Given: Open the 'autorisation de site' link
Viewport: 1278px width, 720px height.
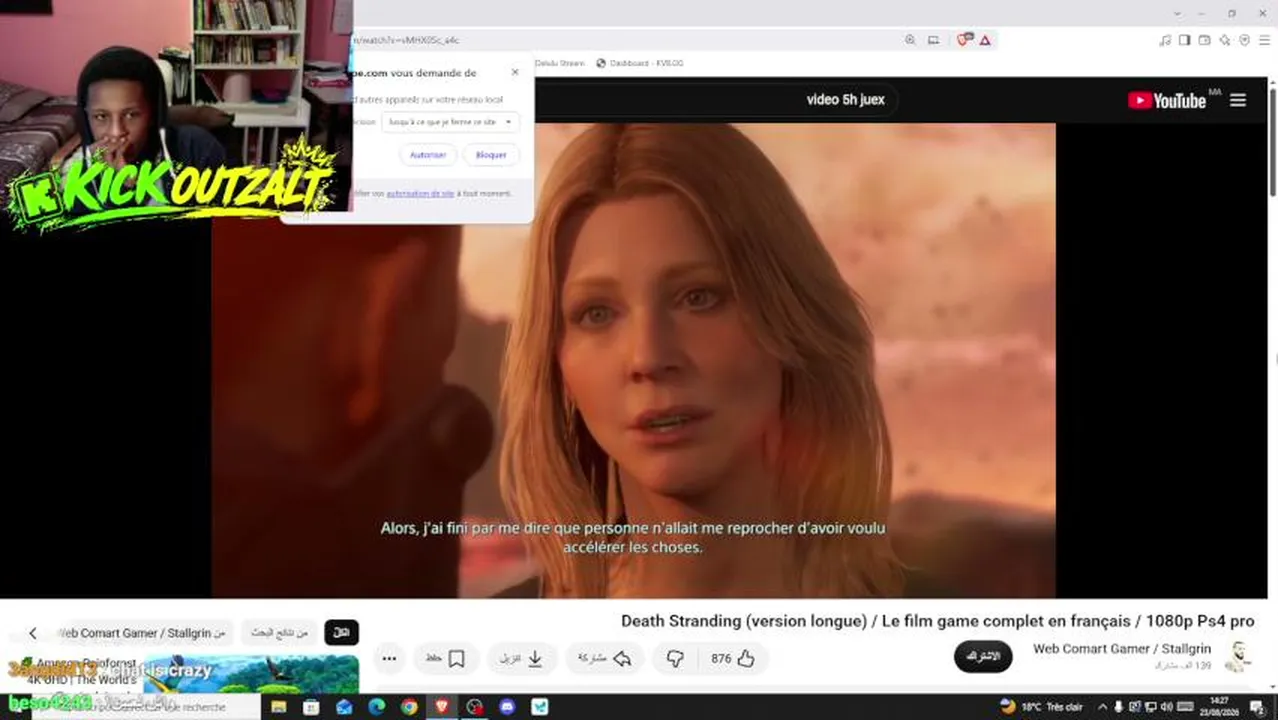Looking at the screenshot, I should (420, 193).
